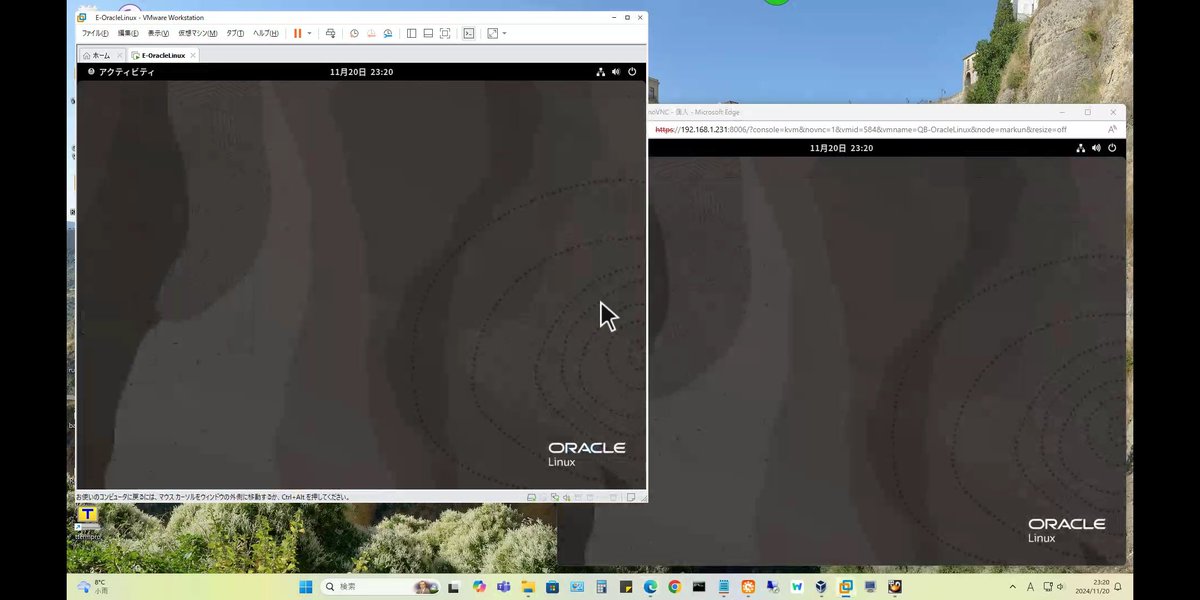The image size is (1200, 600).
Task: Open network icon in noVNC guest top bar
Action: 1081,148
